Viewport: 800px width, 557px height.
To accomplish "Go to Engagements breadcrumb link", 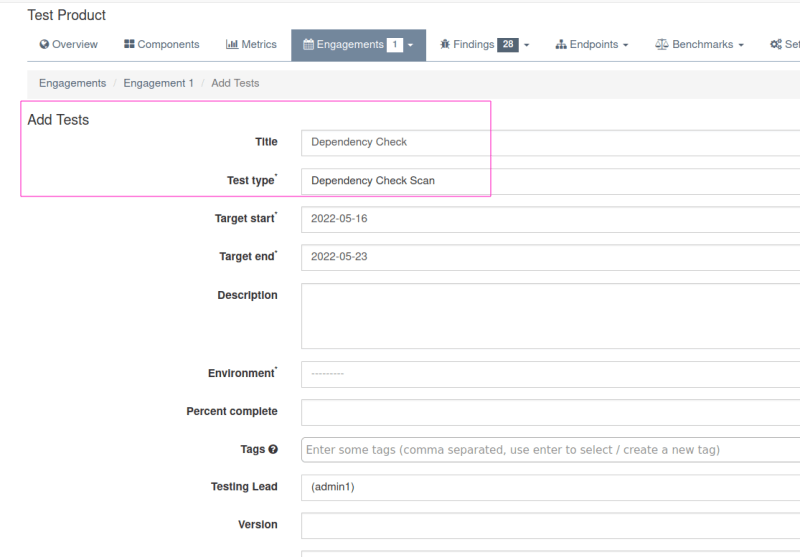I will [x=72, y=83].
